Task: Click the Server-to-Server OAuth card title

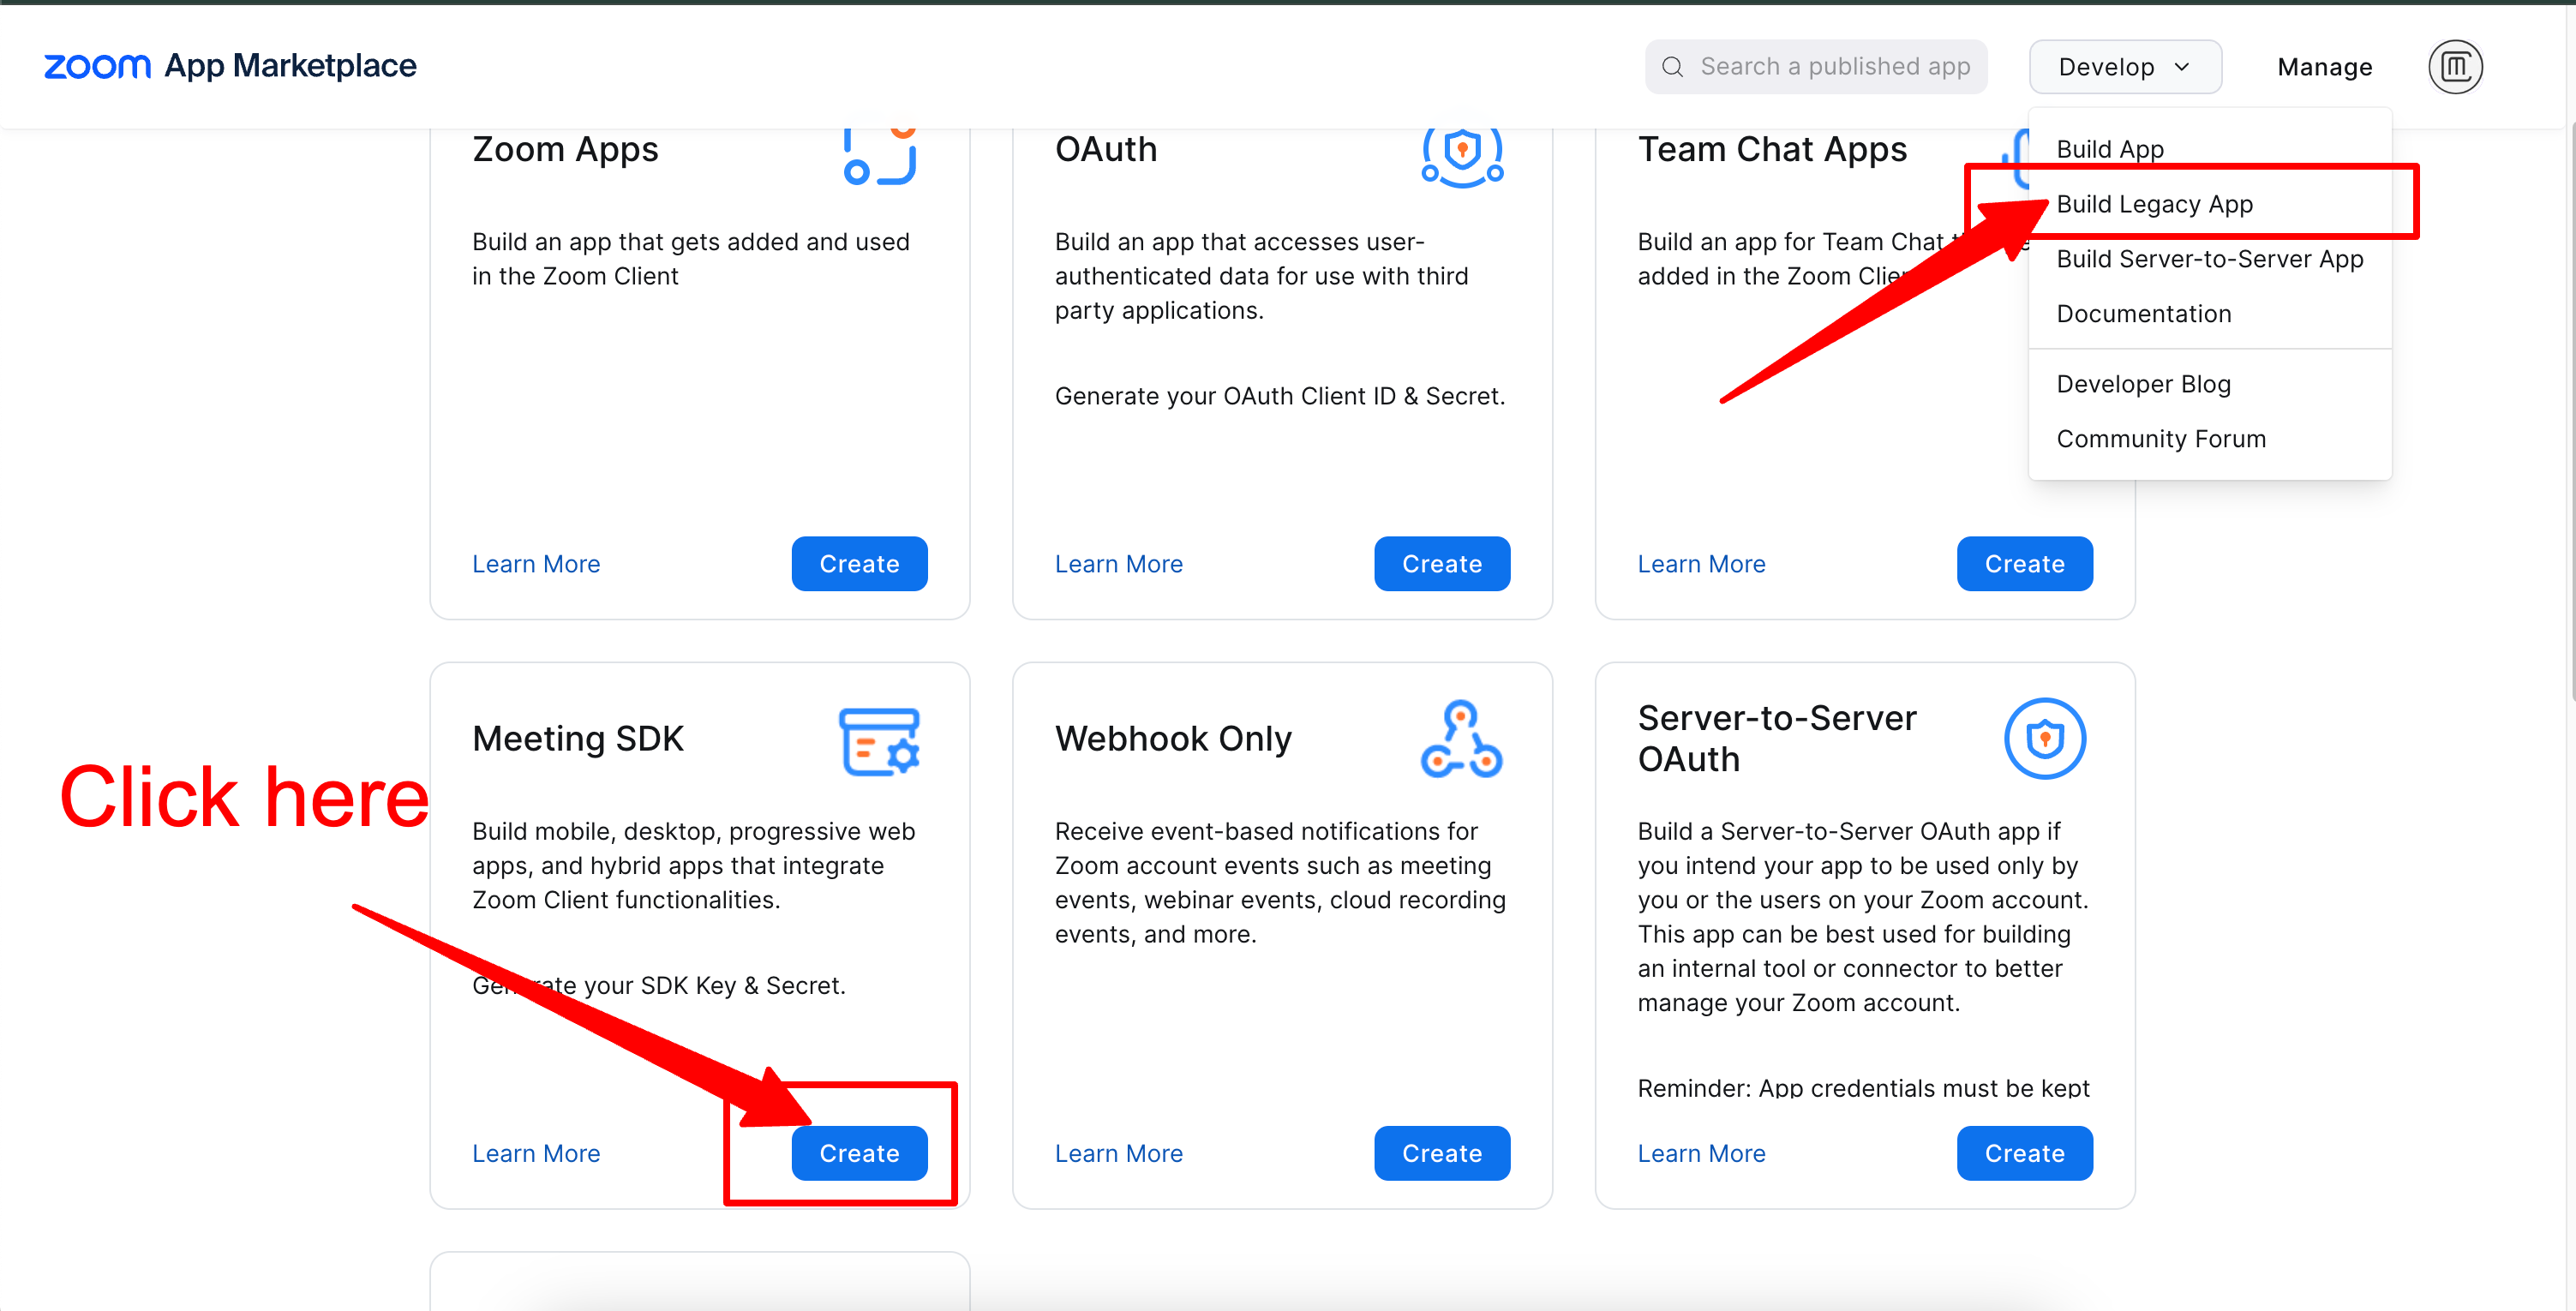Action: coord(1776,738)
